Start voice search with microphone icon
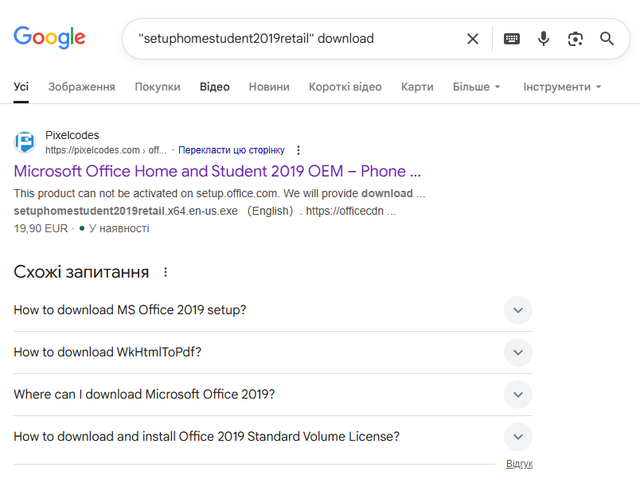This screenshot has height=478, width=640. coord(543,39)
